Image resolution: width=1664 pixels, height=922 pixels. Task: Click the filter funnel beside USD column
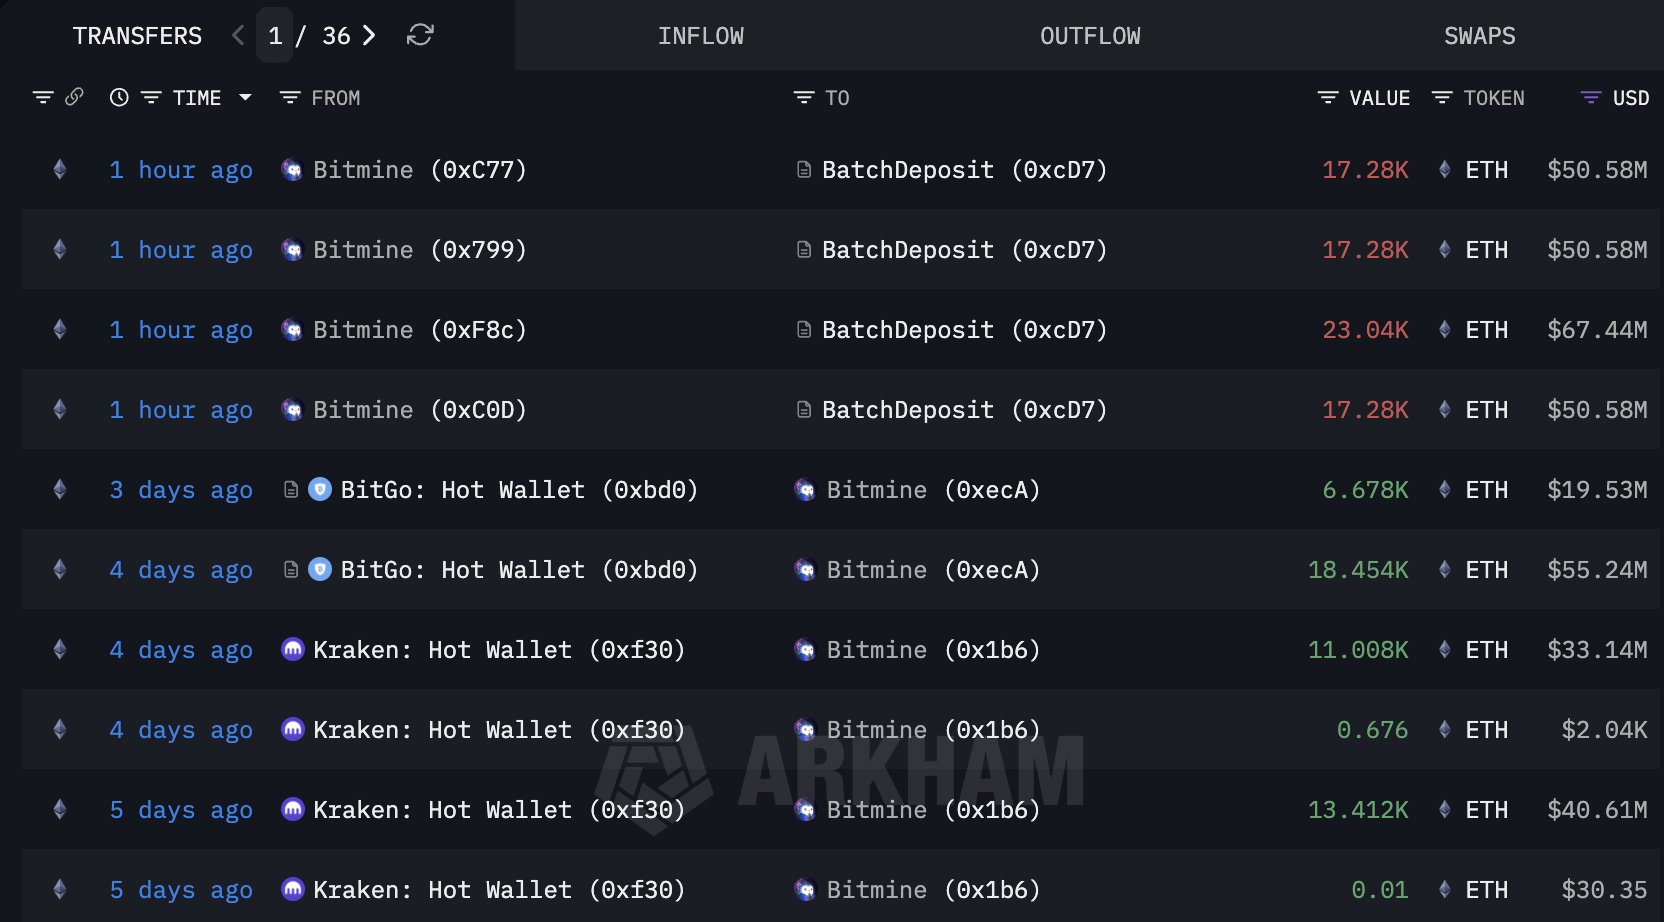click(x=1589, y=97)
